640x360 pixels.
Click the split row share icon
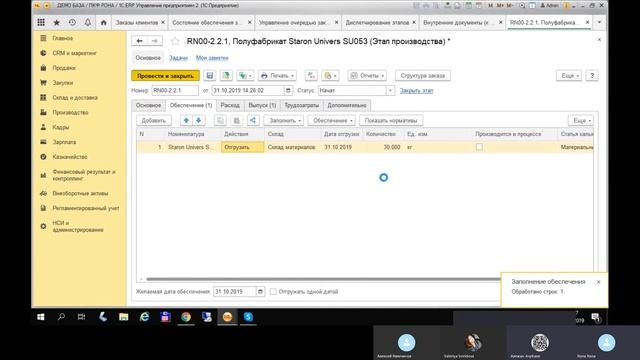click(253, 120)
